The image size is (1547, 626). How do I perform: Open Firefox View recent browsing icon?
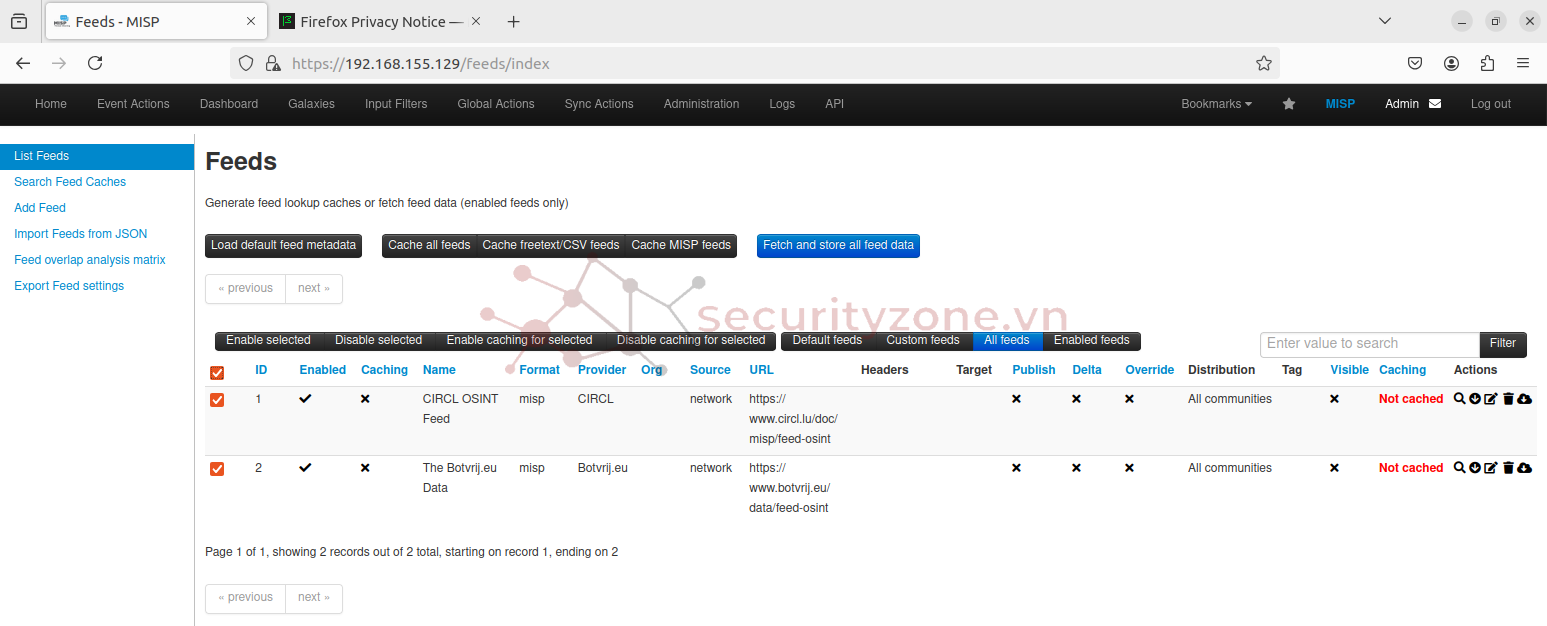19,21
